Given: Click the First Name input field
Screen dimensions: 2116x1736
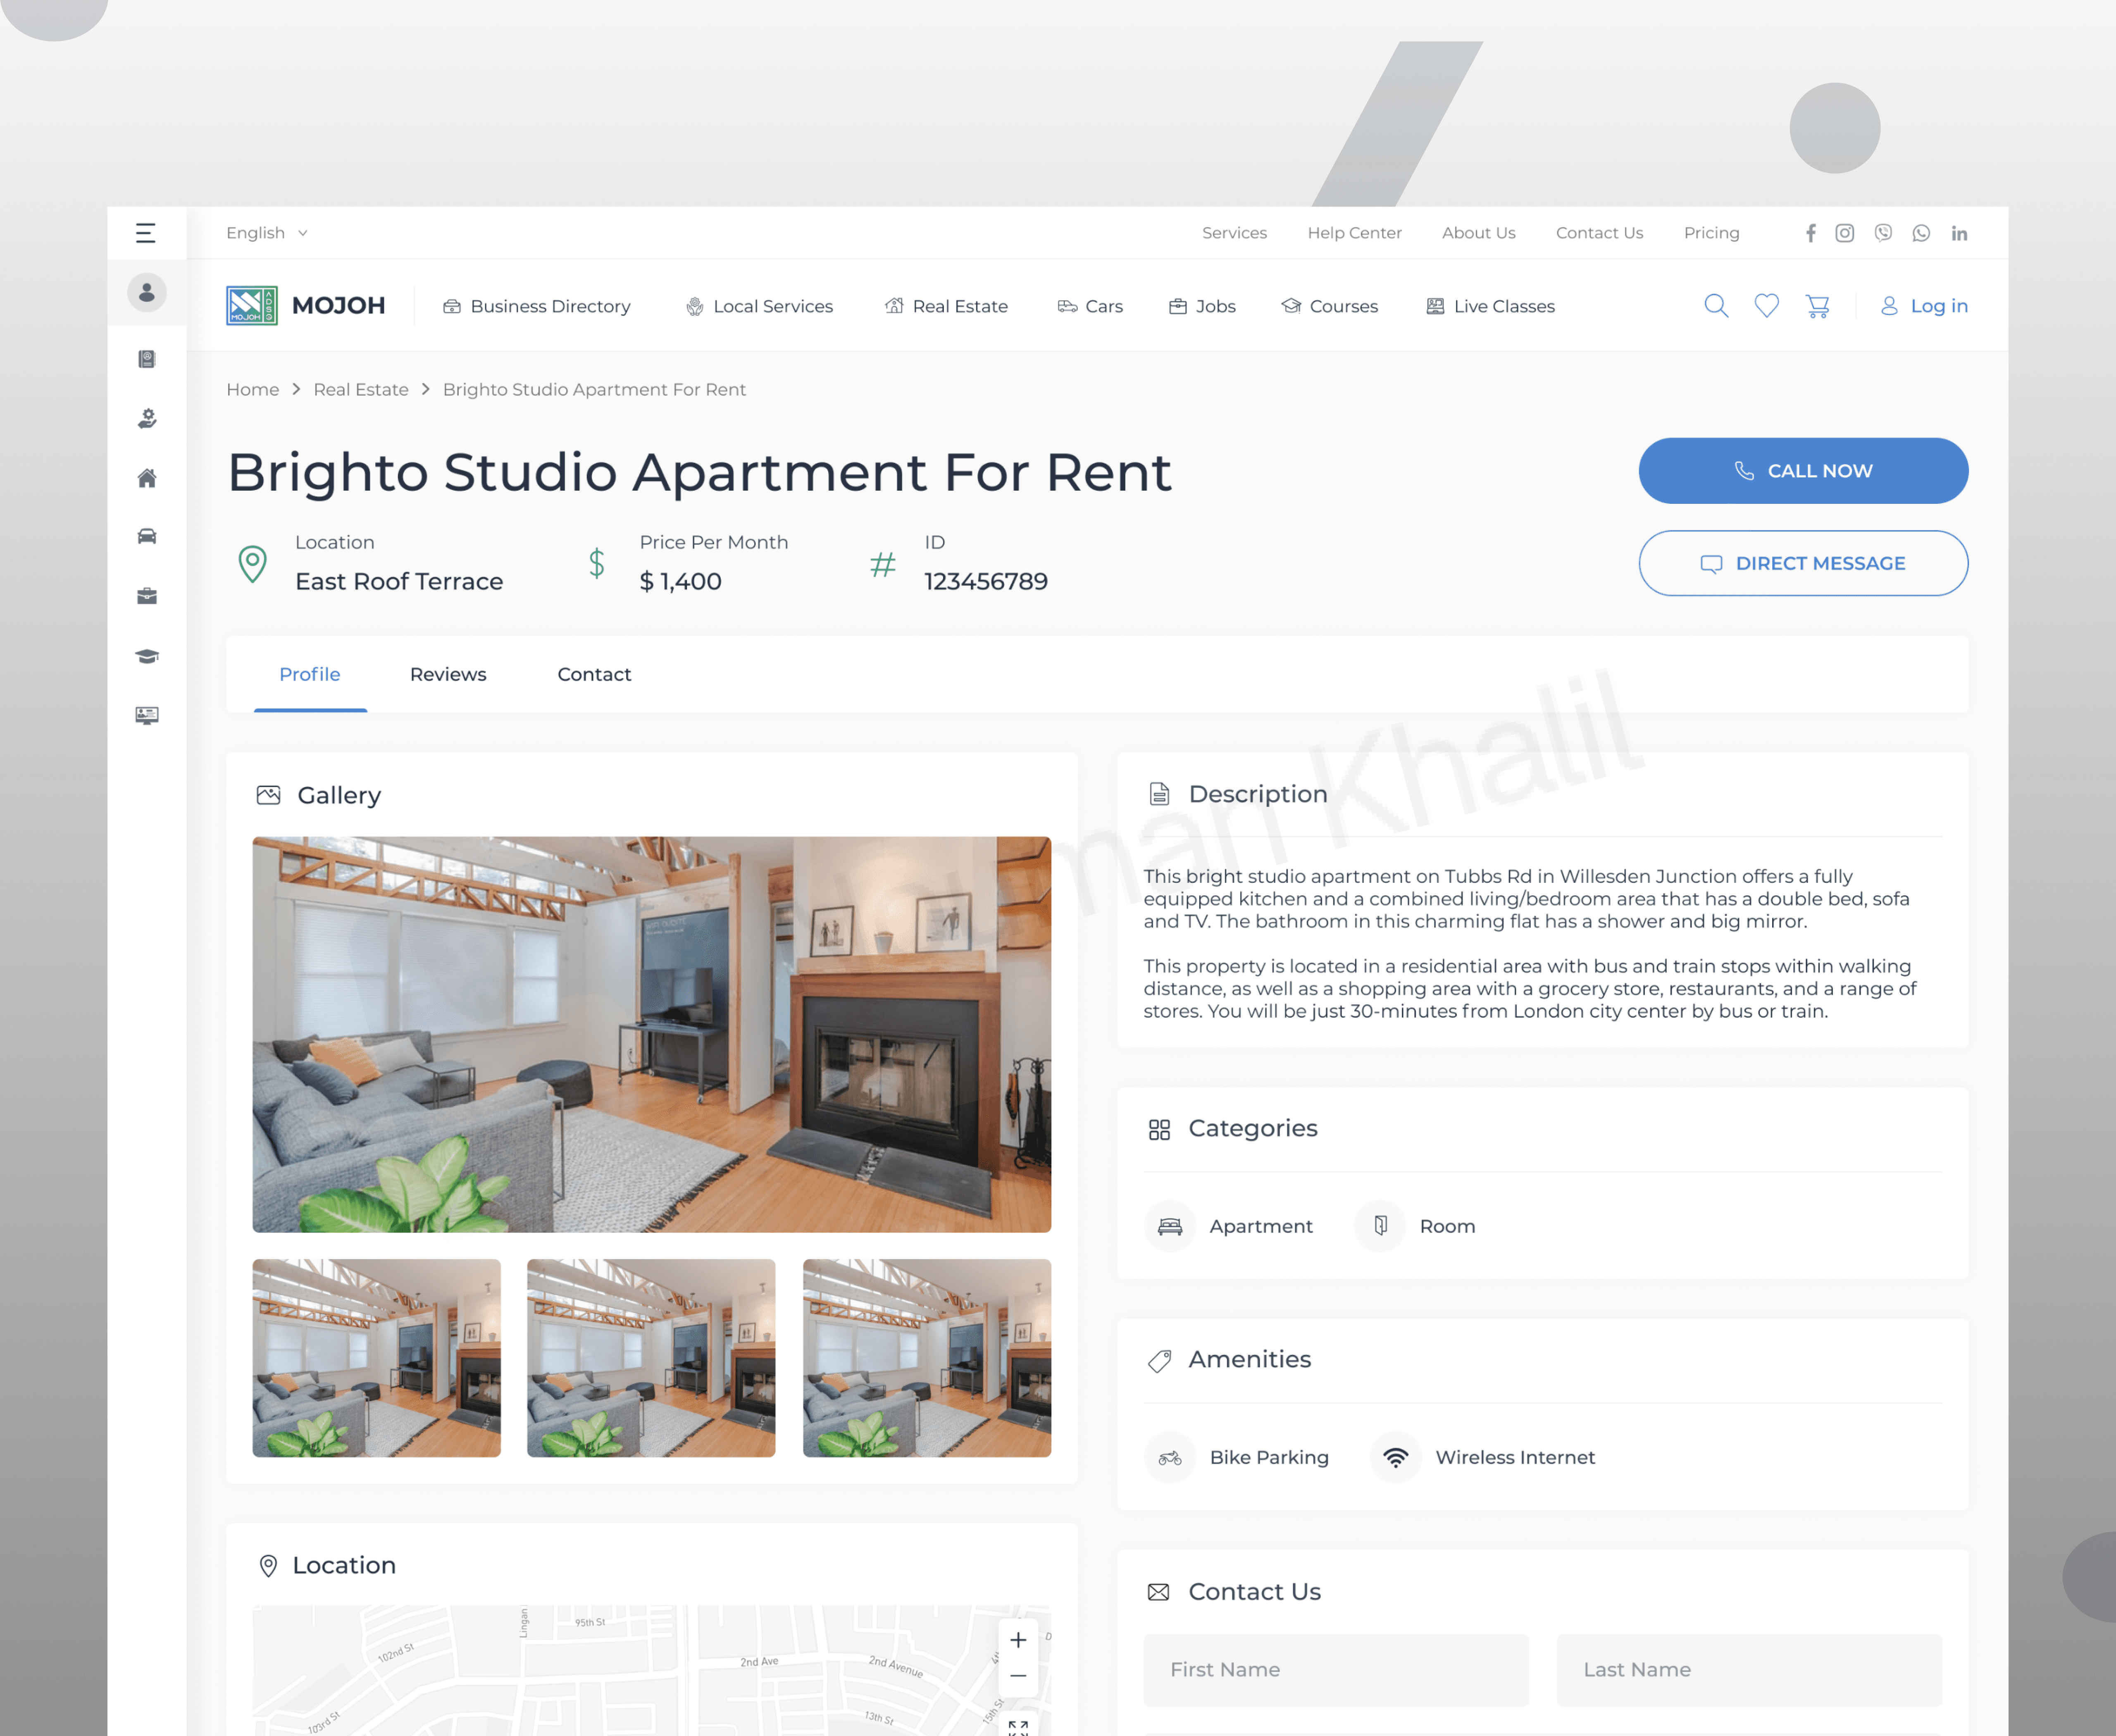Looking at the screenshot, I should [1336, 1669].
